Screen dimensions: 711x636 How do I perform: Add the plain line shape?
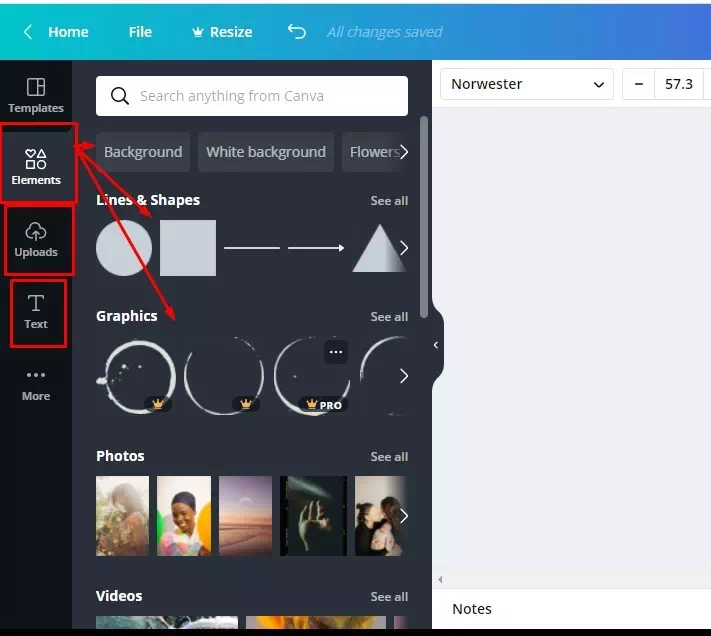252,248
